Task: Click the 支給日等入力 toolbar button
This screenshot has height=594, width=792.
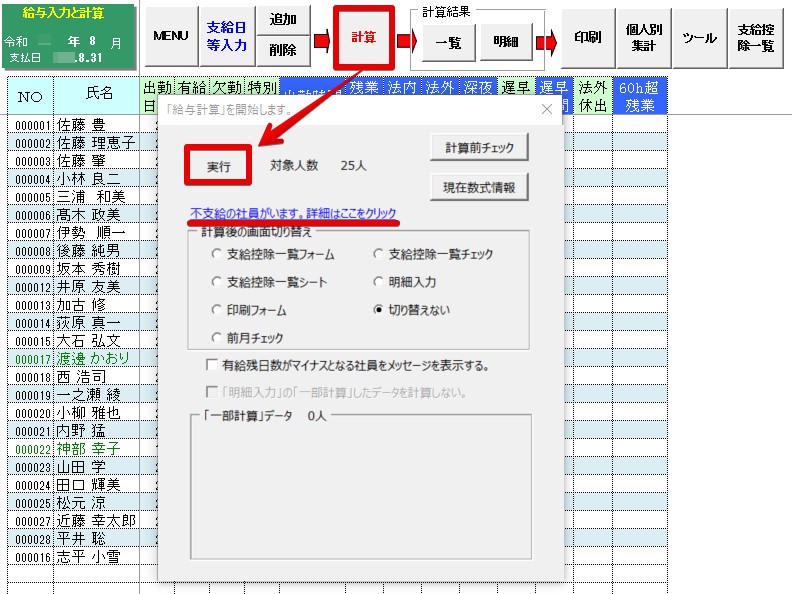Action: point(226,36)
